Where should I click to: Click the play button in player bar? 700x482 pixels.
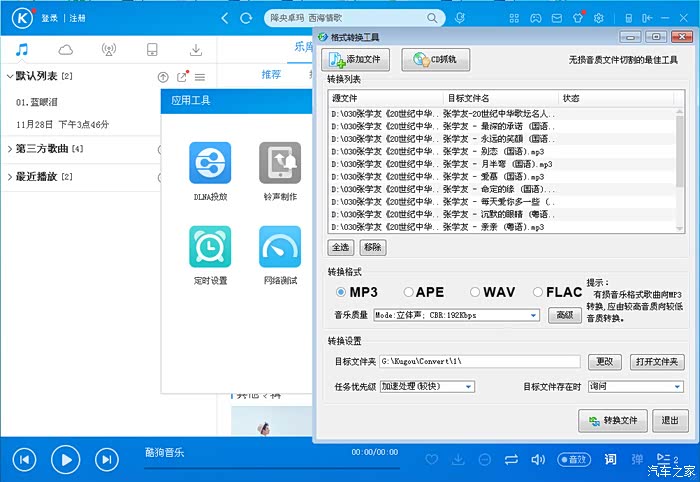pos(65,459)
